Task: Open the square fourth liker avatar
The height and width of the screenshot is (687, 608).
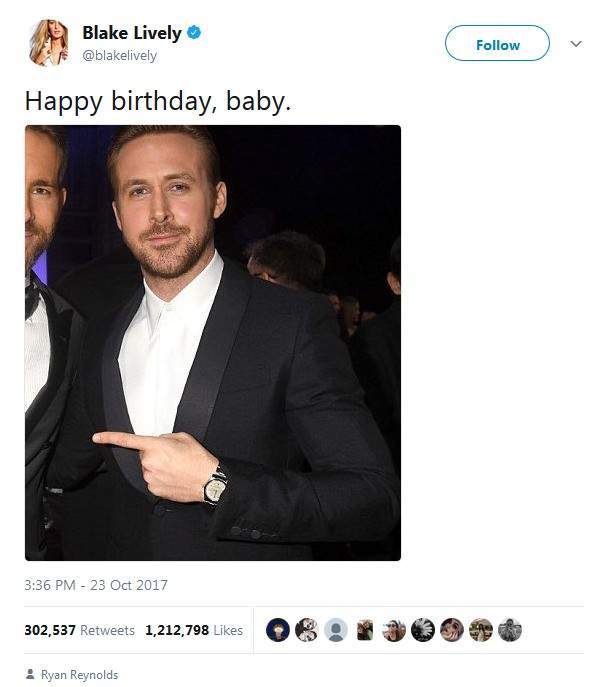Action: tap(365, 630)
